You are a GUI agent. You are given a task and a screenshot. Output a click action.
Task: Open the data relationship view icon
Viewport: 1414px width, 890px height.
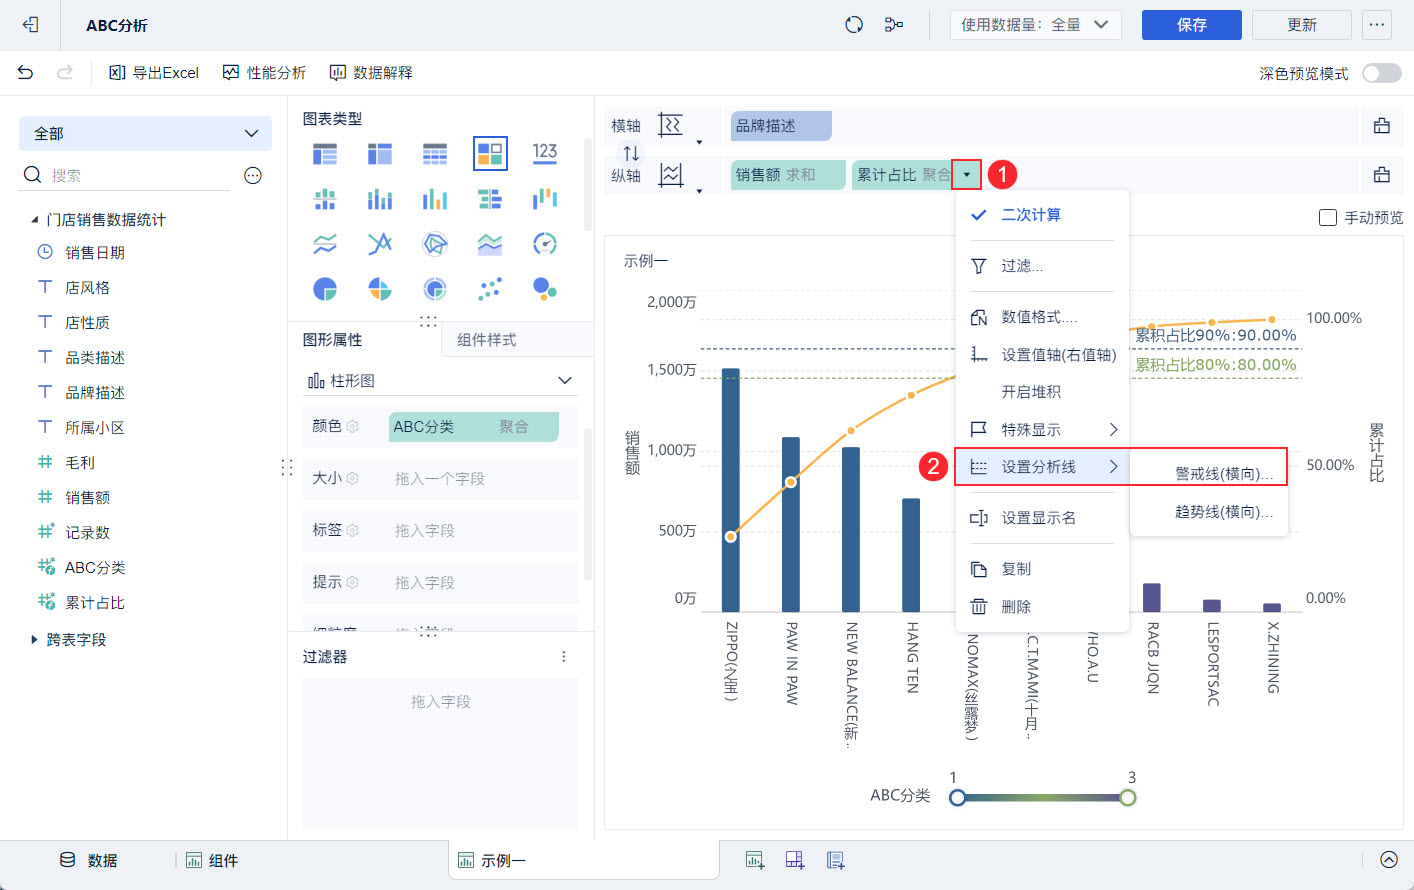pyautogui.click(x=894, y=25)
